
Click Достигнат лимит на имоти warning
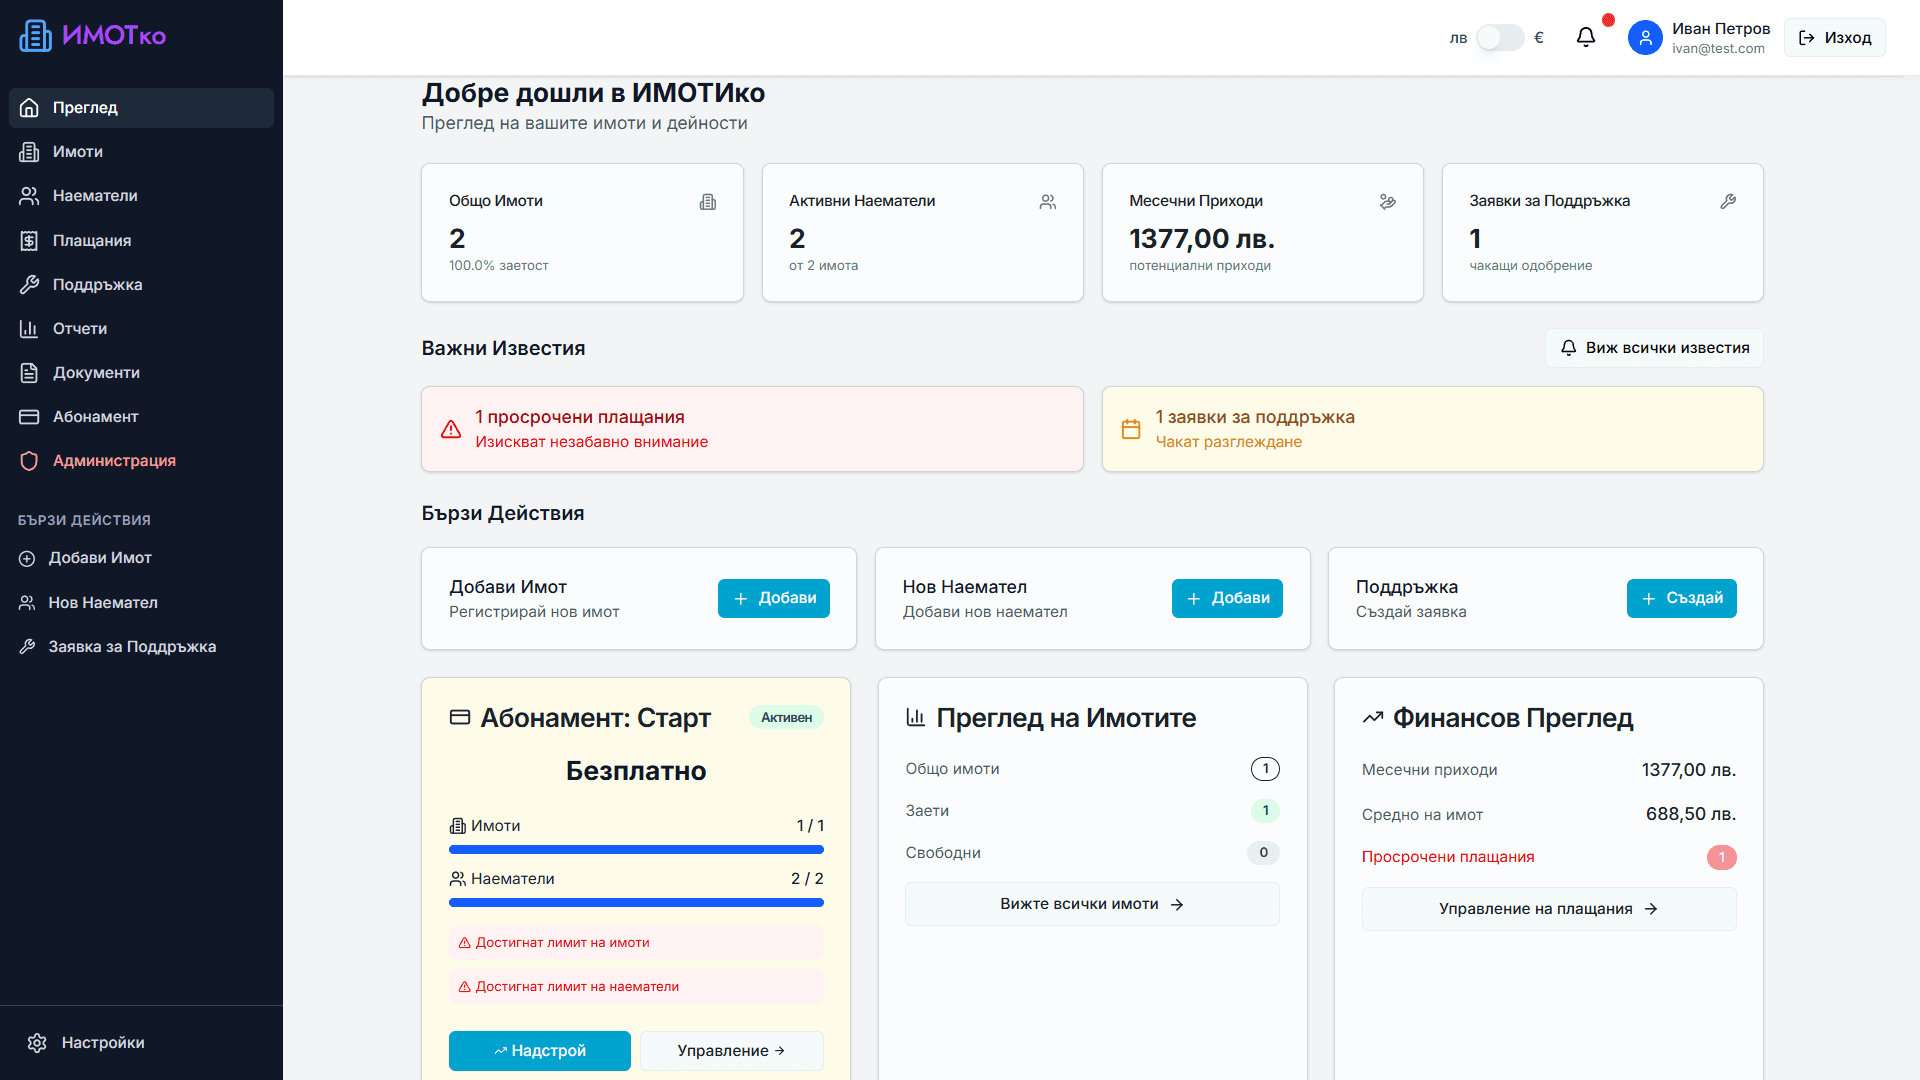point(636,943)
